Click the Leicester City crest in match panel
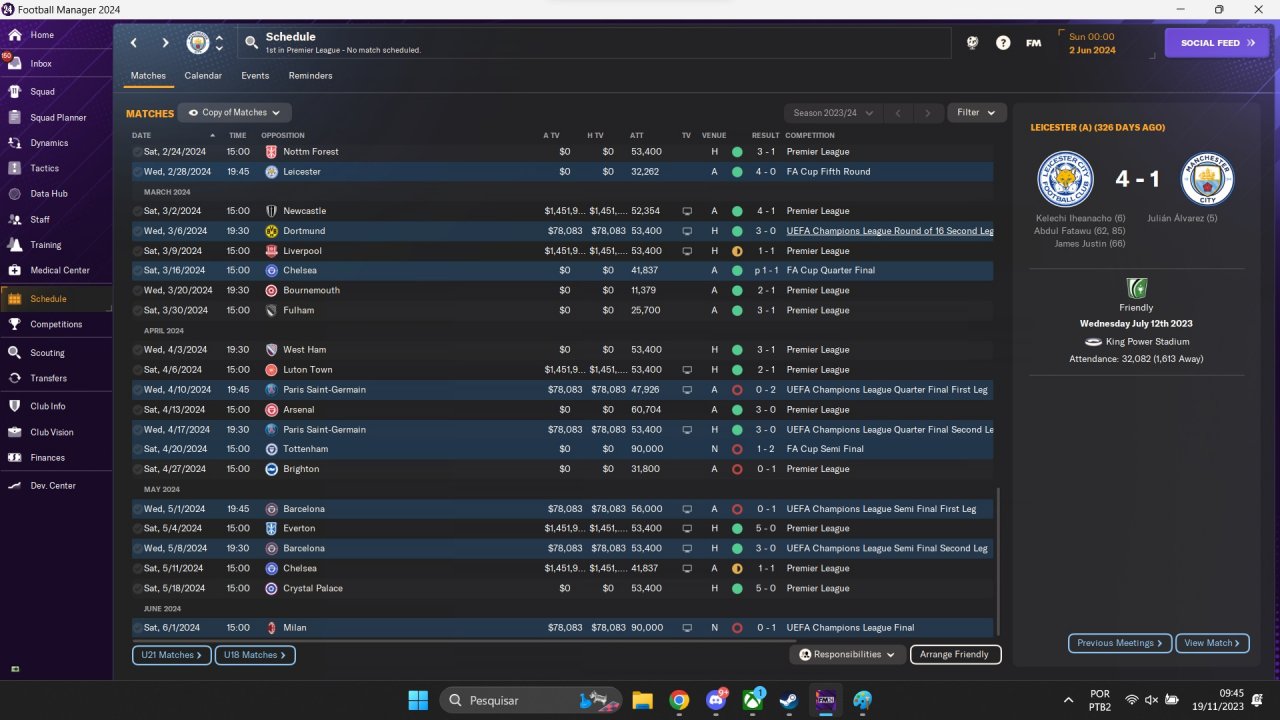This screenshot has height=720, width=1280. [x=1064, y=179]
